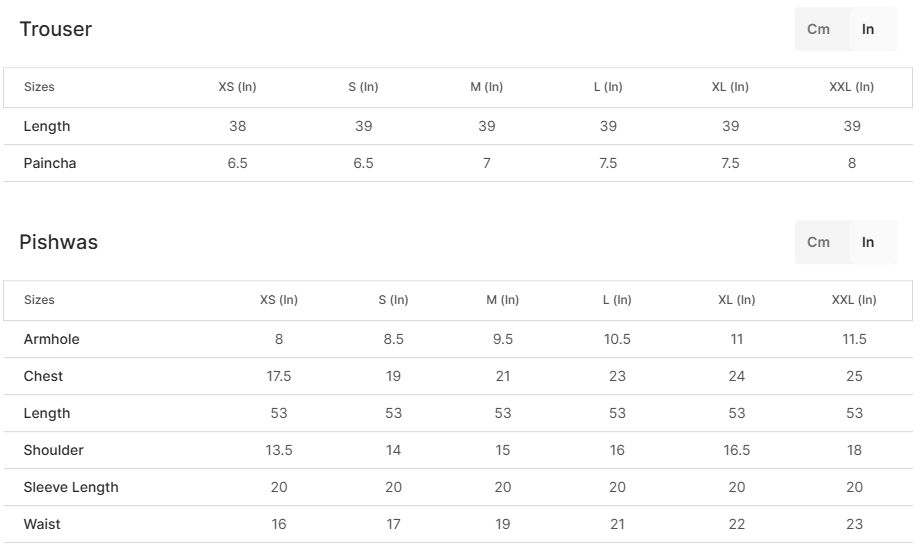The height and width of the screenshot is (550, 921).
Task: Click the XXL (In) header in Trouser table
Action: pyautogui.click(x=852, y=87)
